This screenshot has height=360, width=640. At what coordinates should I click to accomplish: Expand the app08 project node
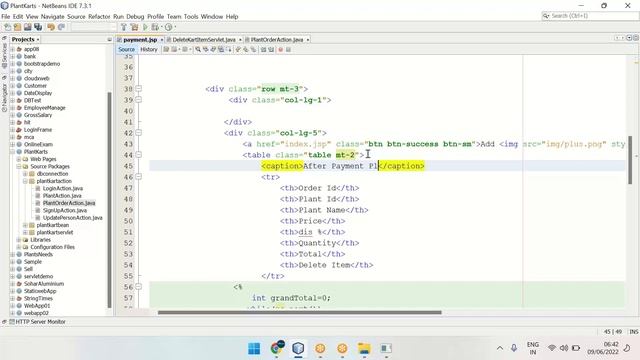pos(12,49)
